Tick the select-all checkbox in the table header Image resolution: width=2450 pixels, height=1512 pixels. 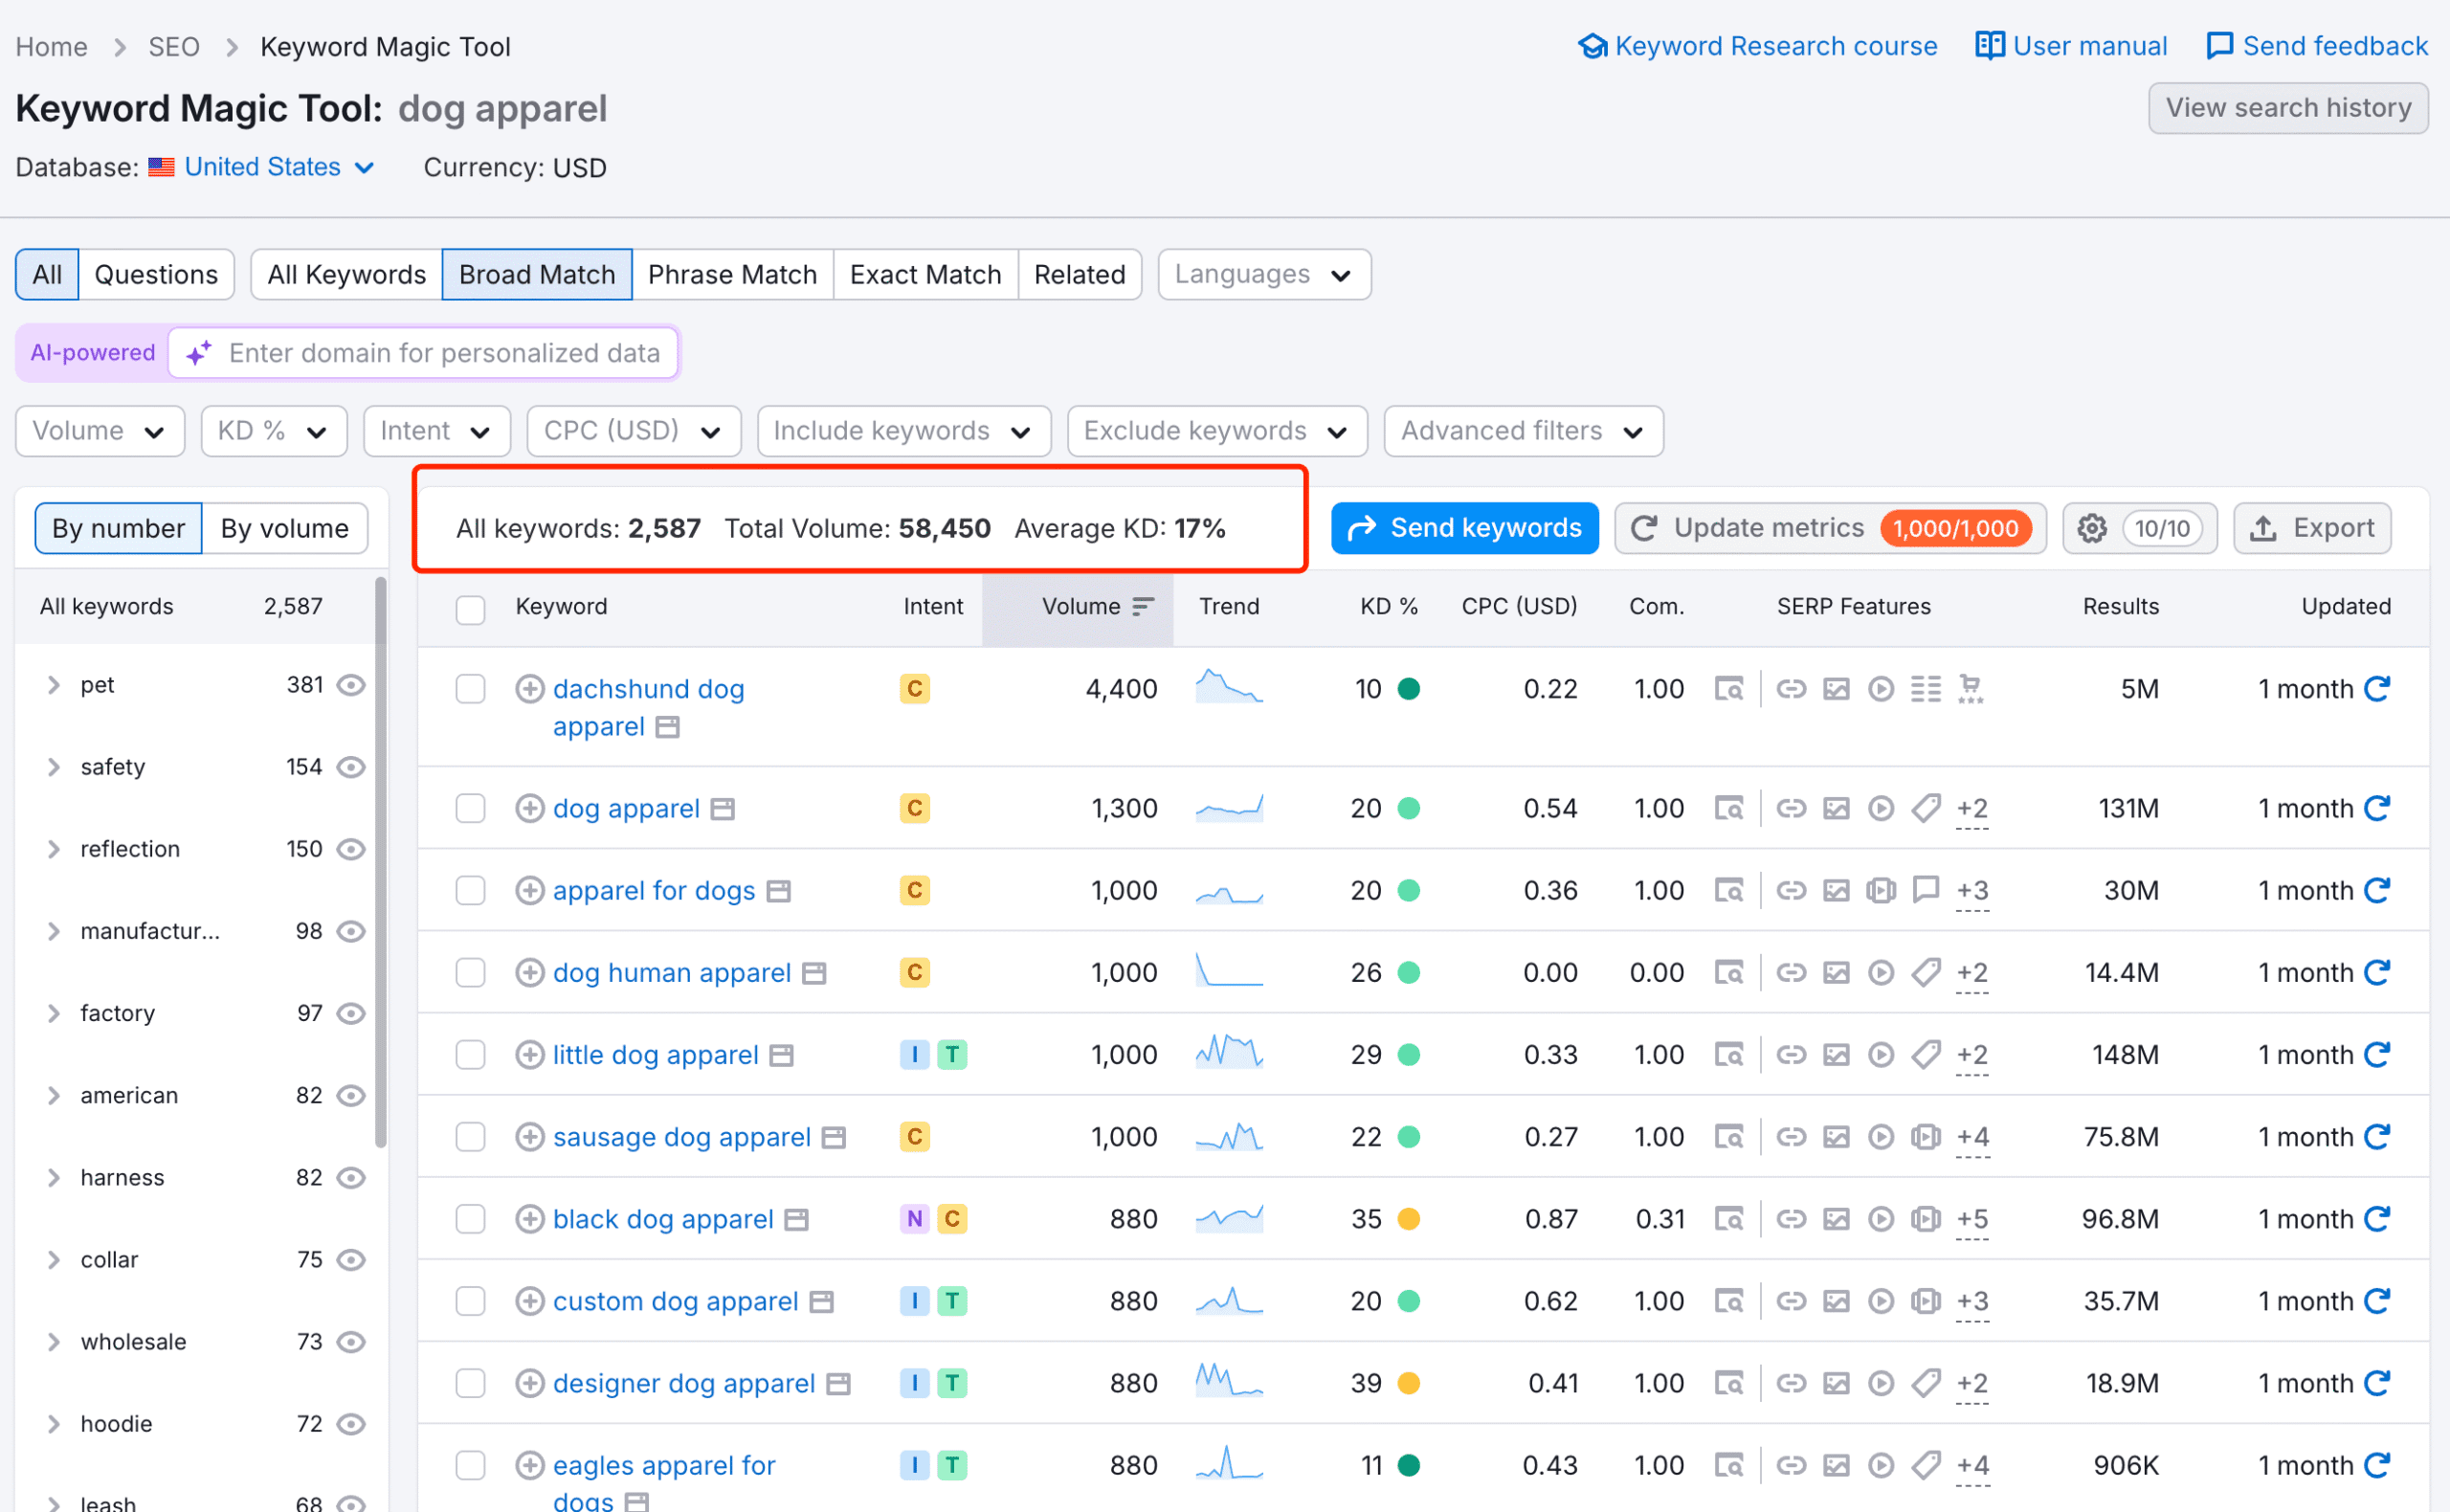[470, 608]
